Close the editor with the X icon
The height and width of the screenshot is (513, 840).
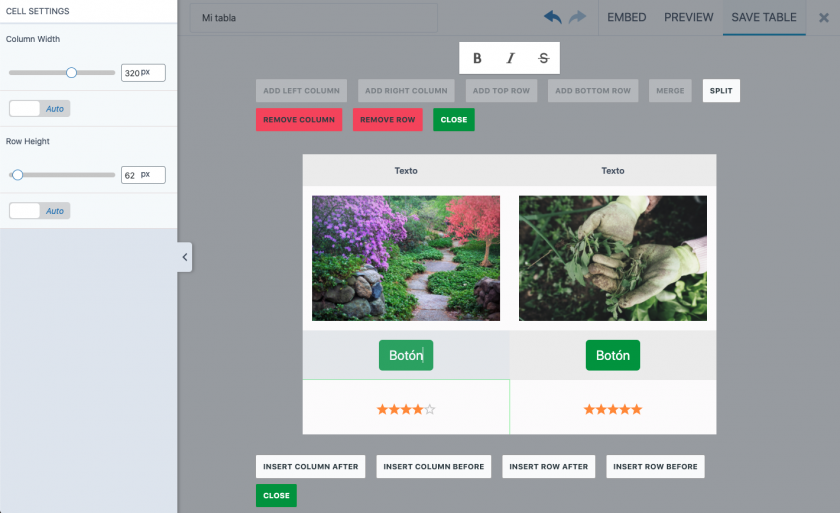(x=823, y=17)
